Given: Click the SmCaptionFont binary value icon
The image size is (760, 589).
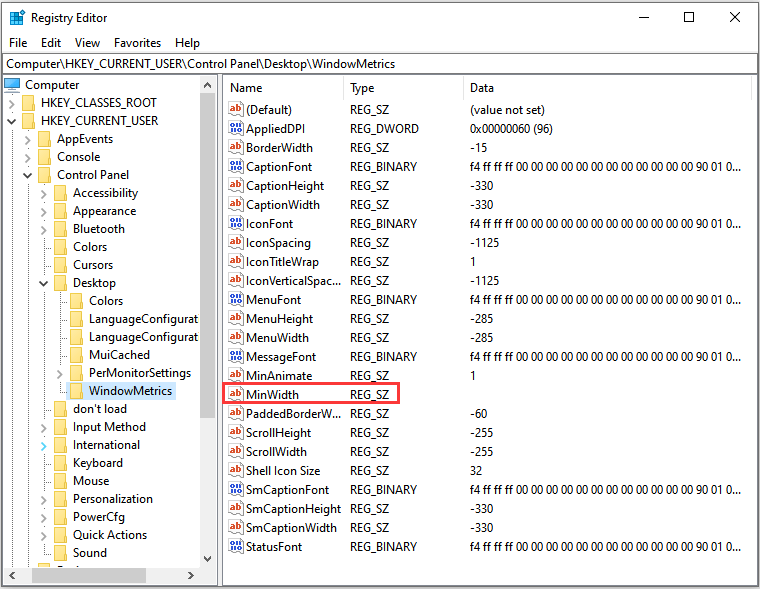Looking at the screenshot, I should pos(236,490).
